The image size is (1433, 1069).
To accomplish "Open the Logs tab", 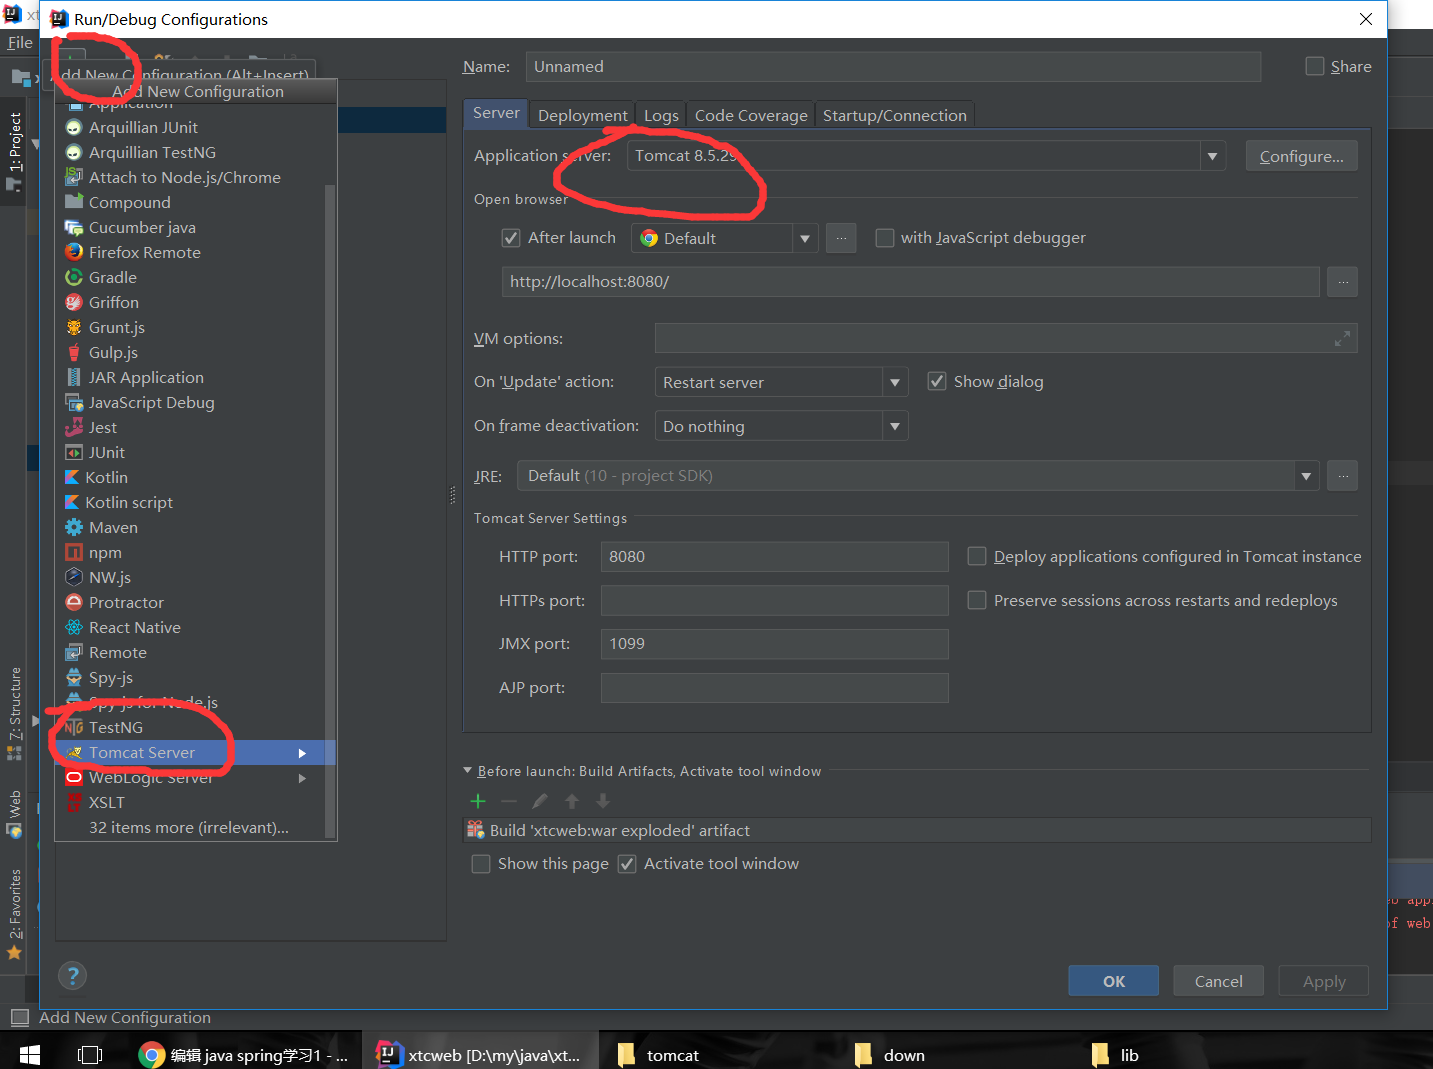I will click(x=661, y=115).
